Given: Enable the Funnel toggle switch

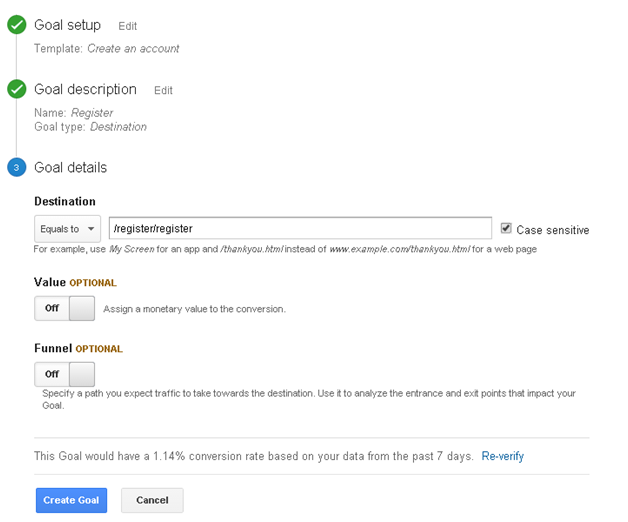Looking at the screenshot, I should pyautogui.click(x=65, y=374).
